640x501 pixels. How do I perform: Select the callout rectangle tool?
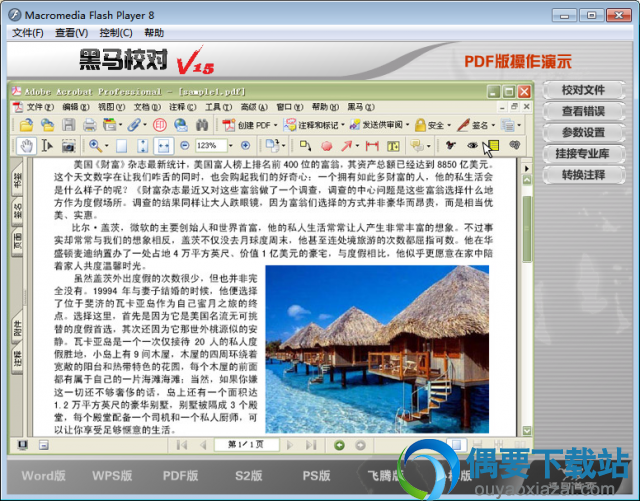(x=305, y=145)
